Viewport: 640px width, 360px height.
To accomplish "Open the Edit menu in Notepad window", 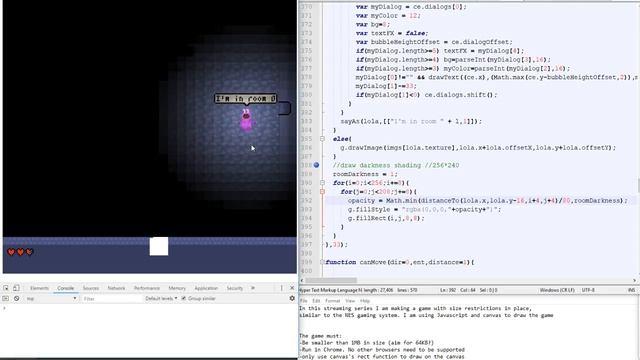I will coord(316,301).
